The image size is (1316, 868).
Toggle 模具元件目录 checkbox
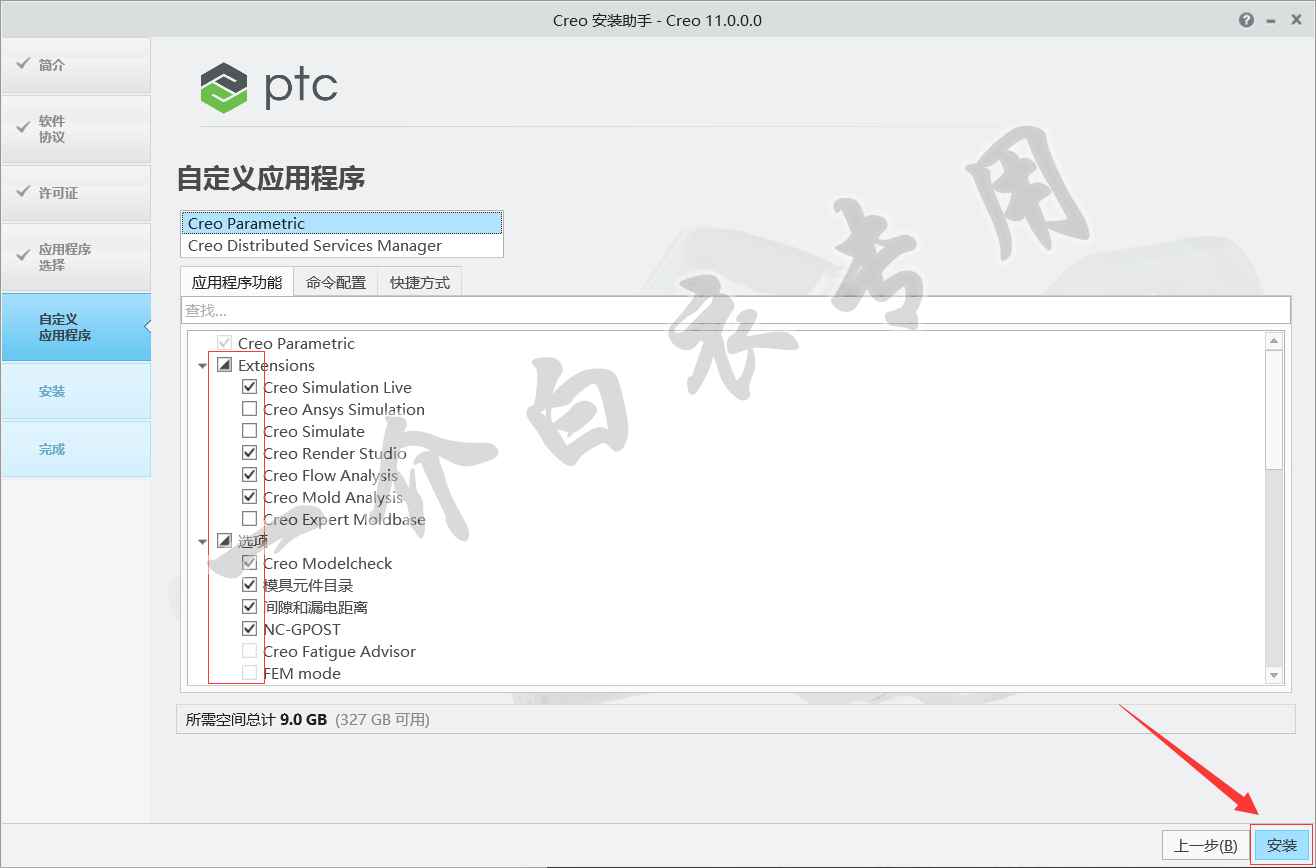[x=249, y=585]
